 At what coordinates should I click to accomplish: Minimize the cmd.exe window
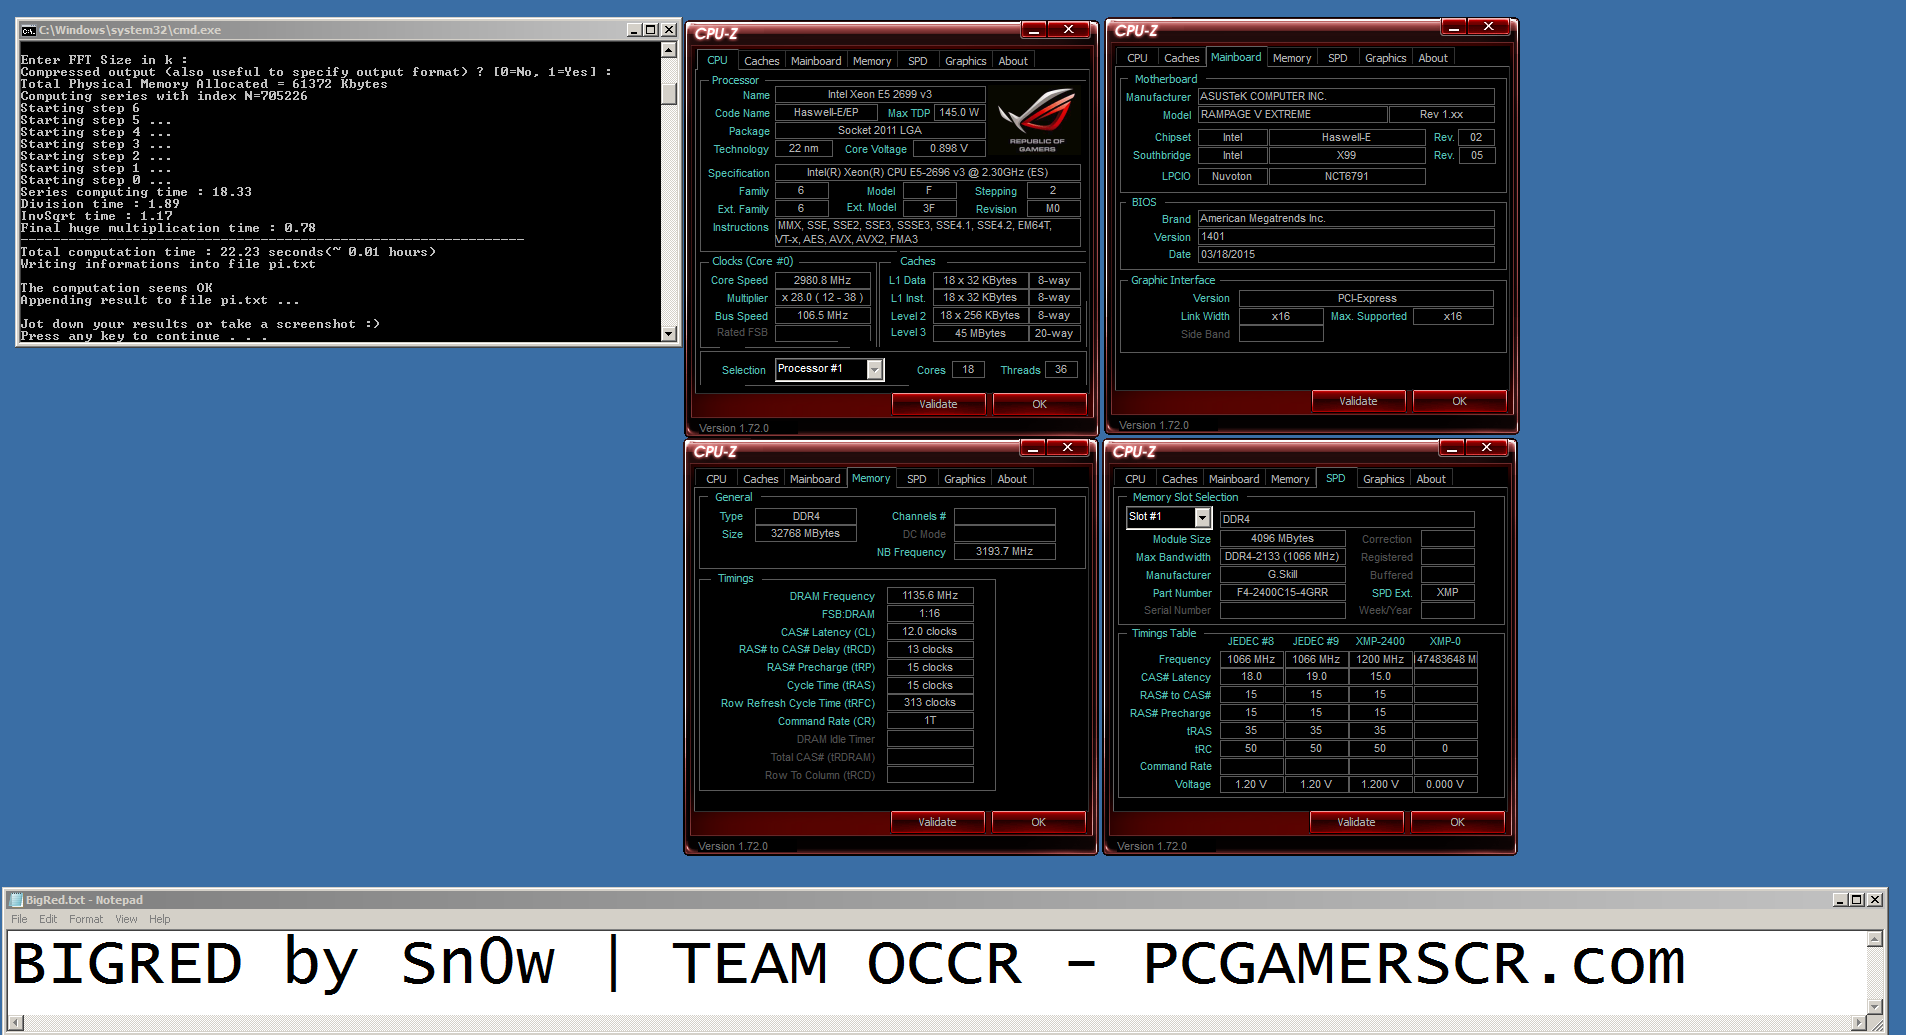click(634, 30)
